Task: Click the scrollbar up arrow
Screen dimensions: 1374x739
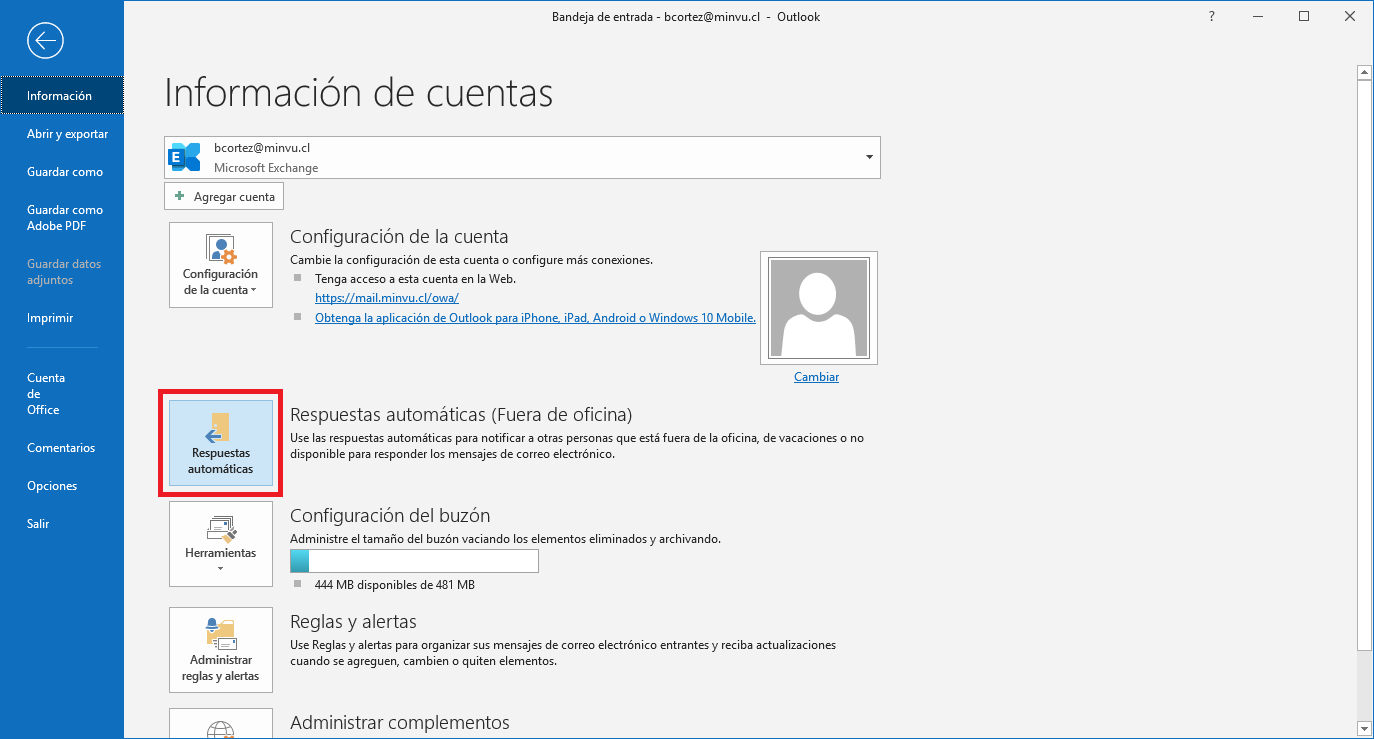Action: [x=1363, y=73]
